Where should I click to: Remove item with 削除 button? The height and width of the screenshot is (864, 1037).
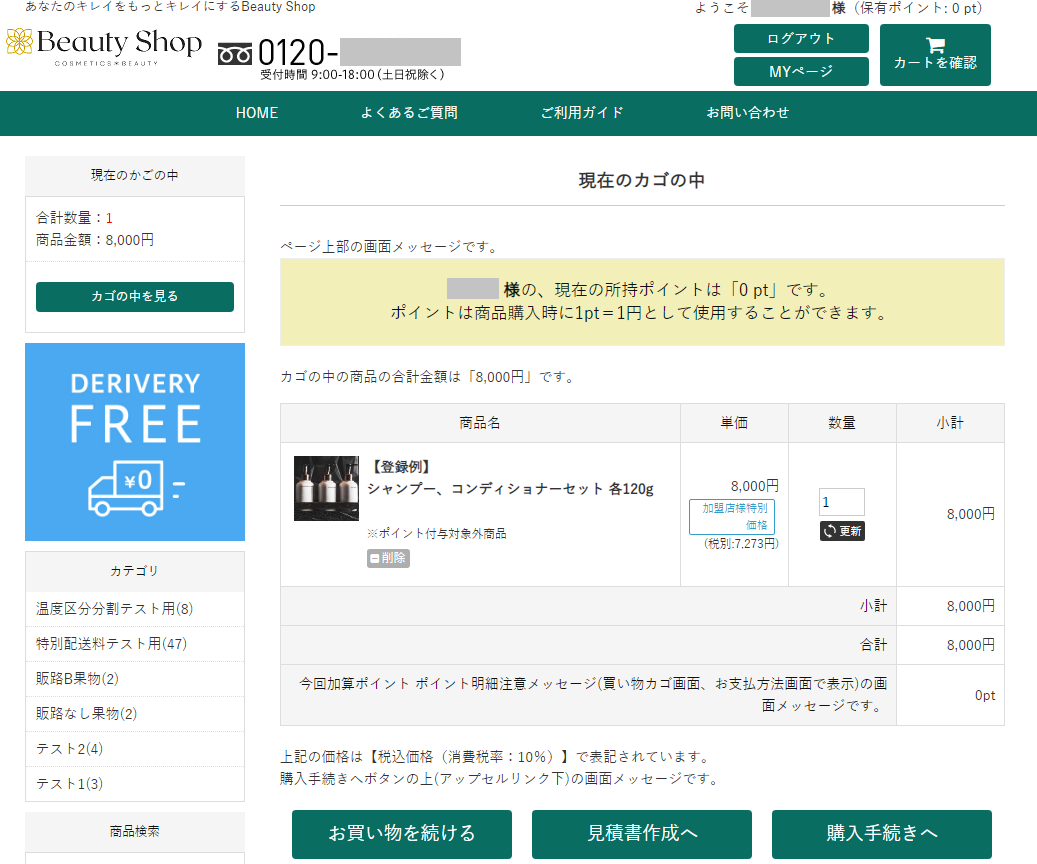388,558
